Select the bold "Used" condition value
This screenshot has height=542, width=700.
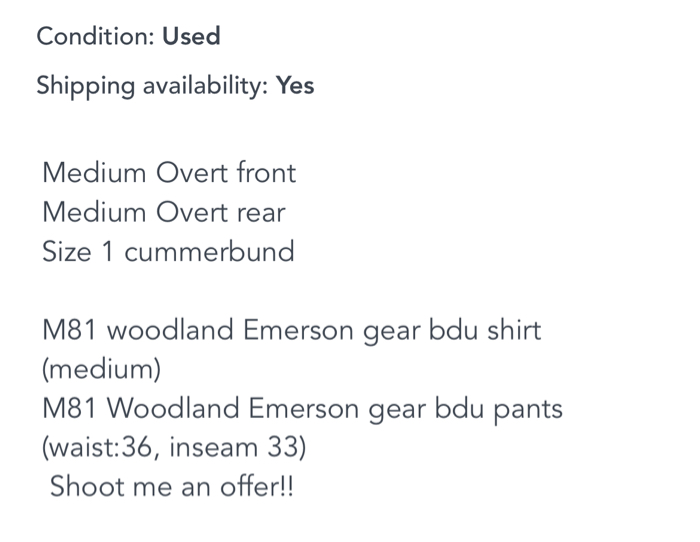[x=191, y=37]
